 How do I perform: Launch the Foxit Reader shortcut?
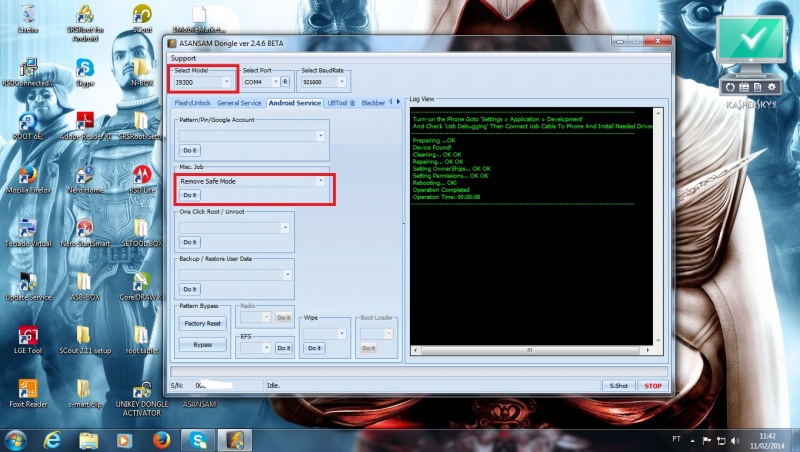pos(28,394)
